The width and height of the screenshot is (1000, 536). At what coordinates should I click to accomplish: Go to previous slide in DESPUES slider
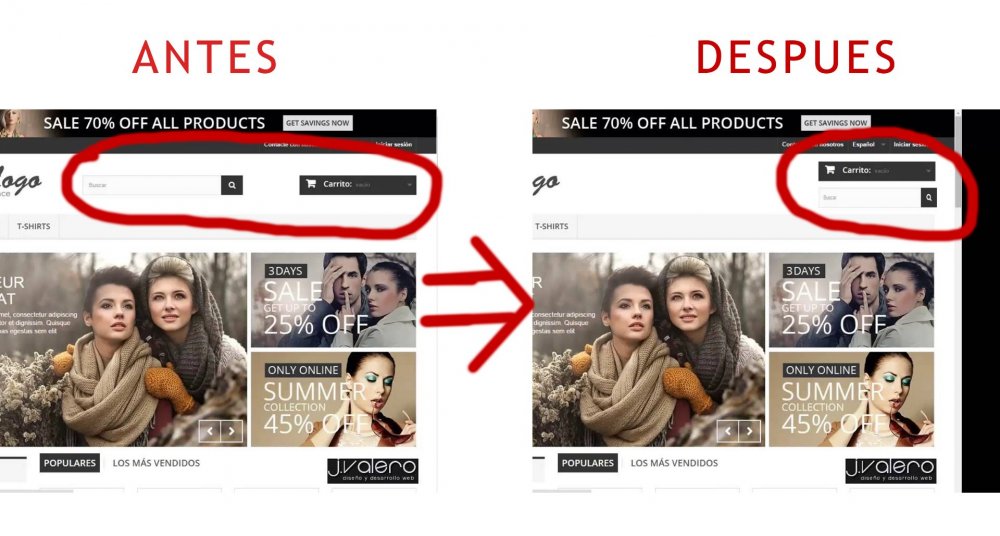tap(728, 431)
